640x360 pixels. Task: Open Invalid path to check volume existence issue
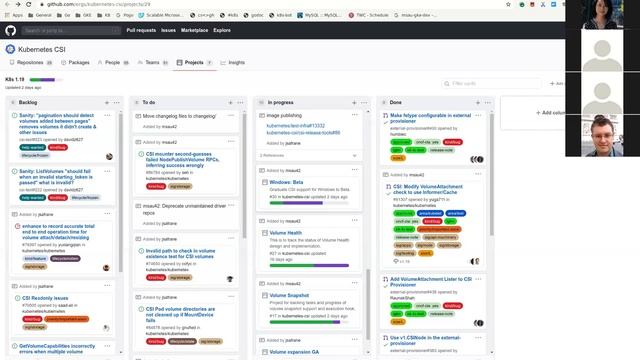[180, 253]
